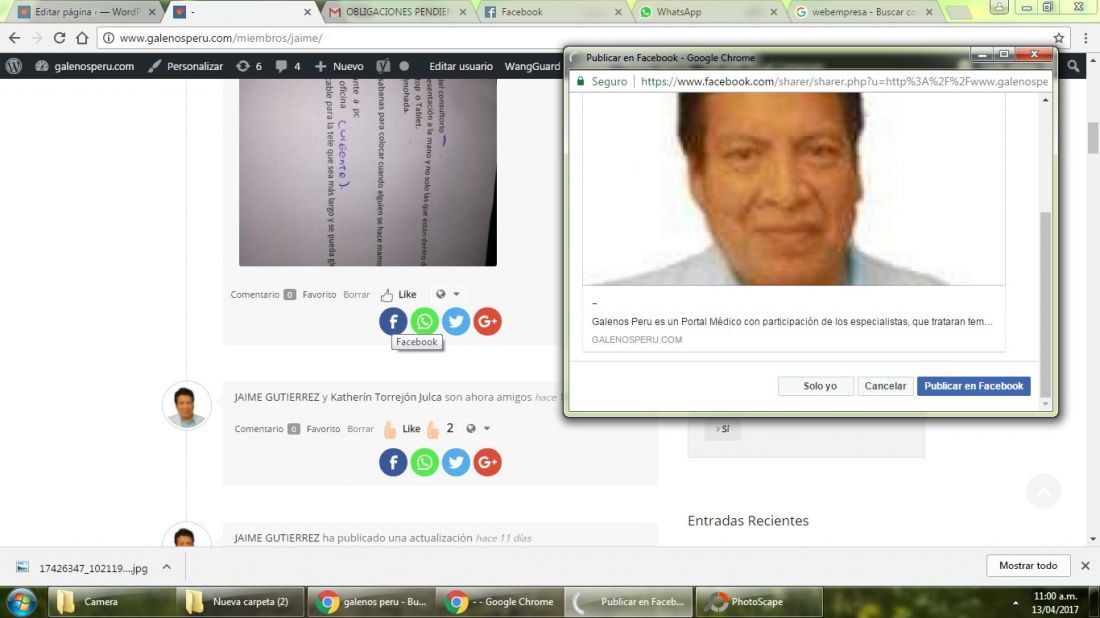
Task: Share first post via Facebook icon
Action: 393,321
